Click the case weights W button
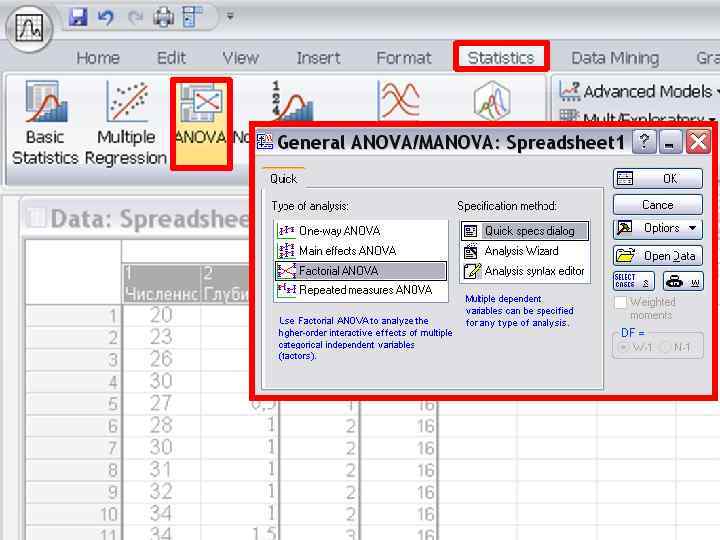Viewport: 720px width, 540px height. click(x=683, y=281)
